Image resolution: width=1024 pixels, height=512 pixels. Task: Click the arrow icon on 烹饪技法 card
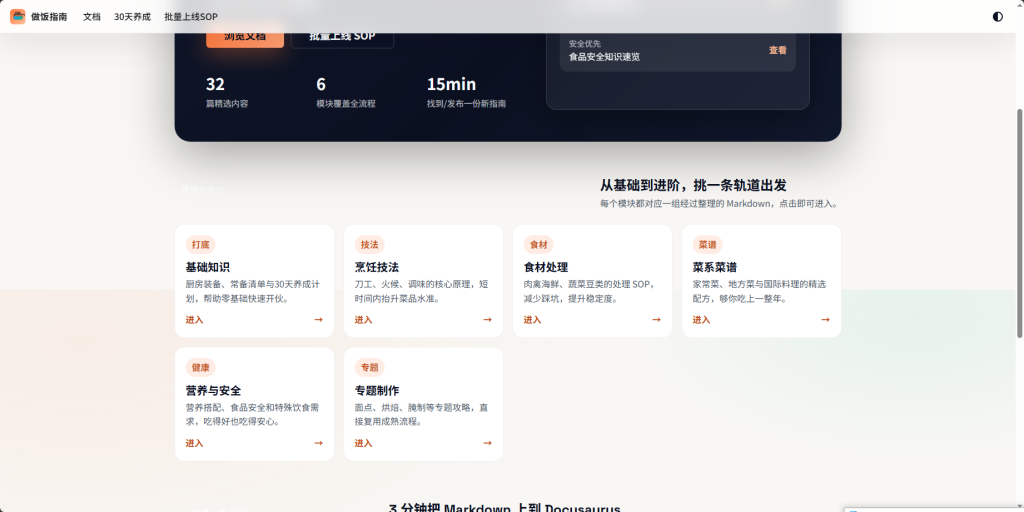(487, 320)
